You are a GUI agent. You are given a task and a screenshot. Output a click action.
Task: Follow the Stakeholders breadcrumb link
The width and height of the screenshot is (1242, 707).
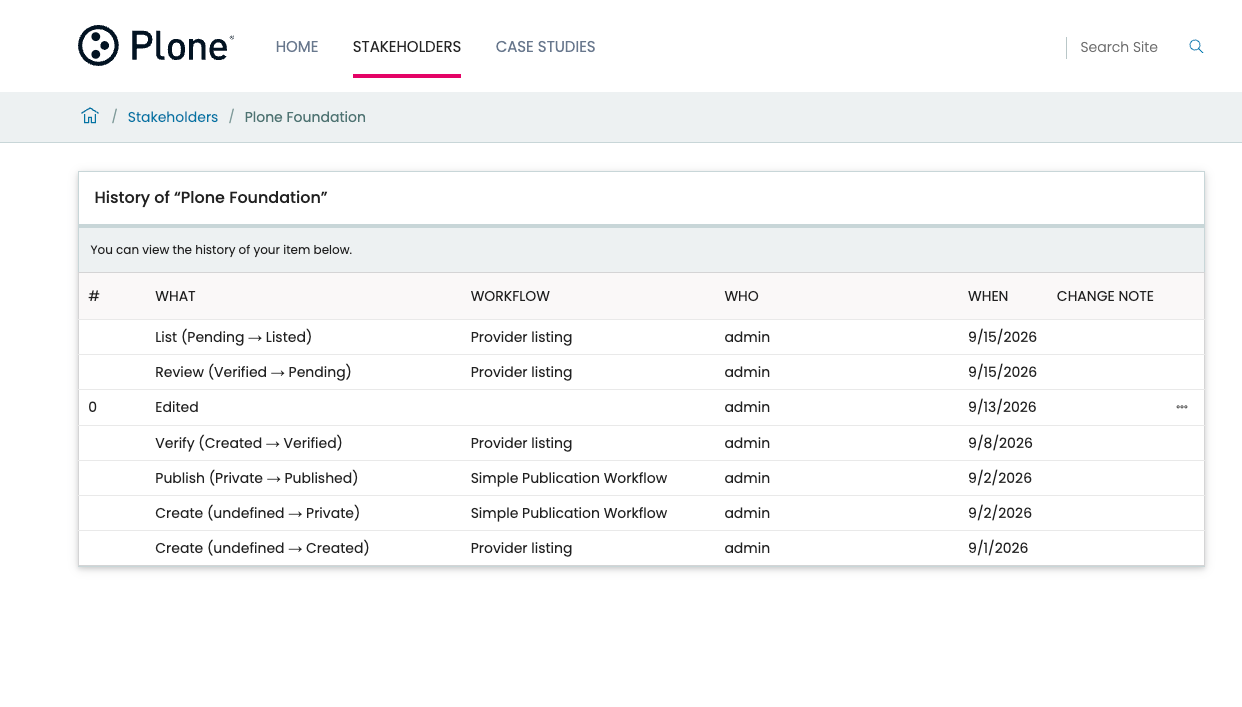(173, 117)
